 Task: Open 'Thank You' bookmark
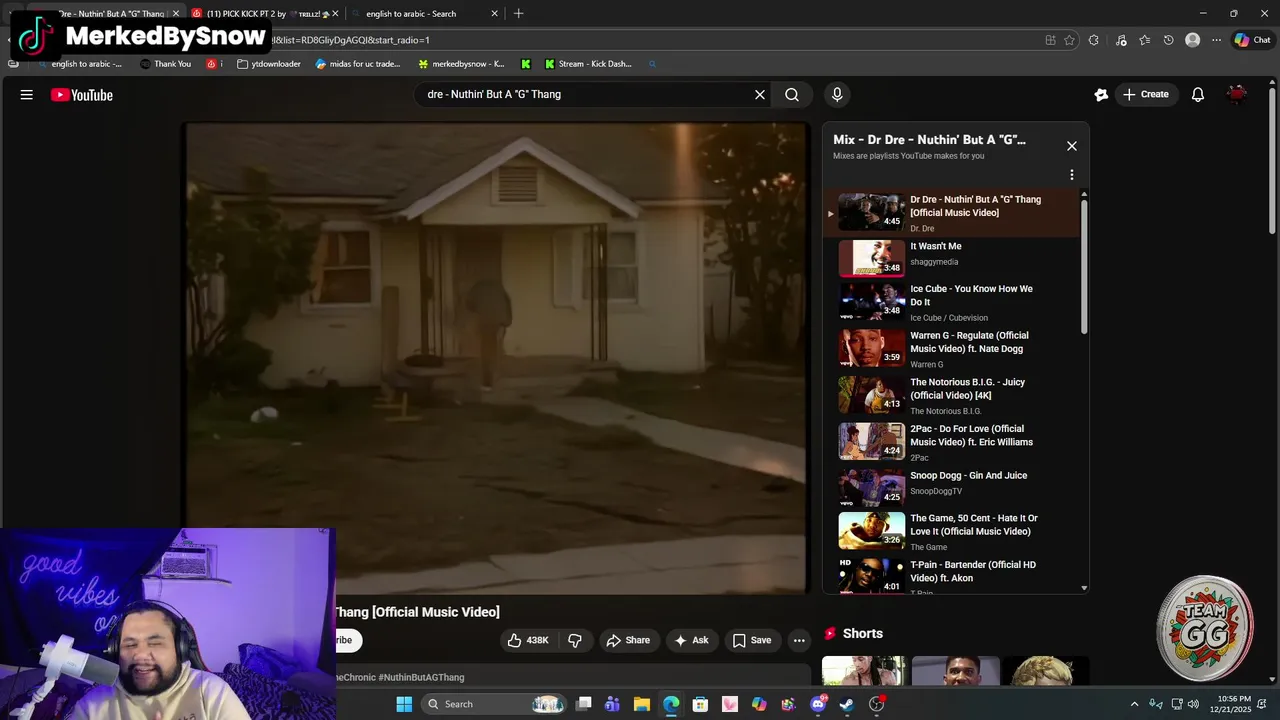click(166, 64)
